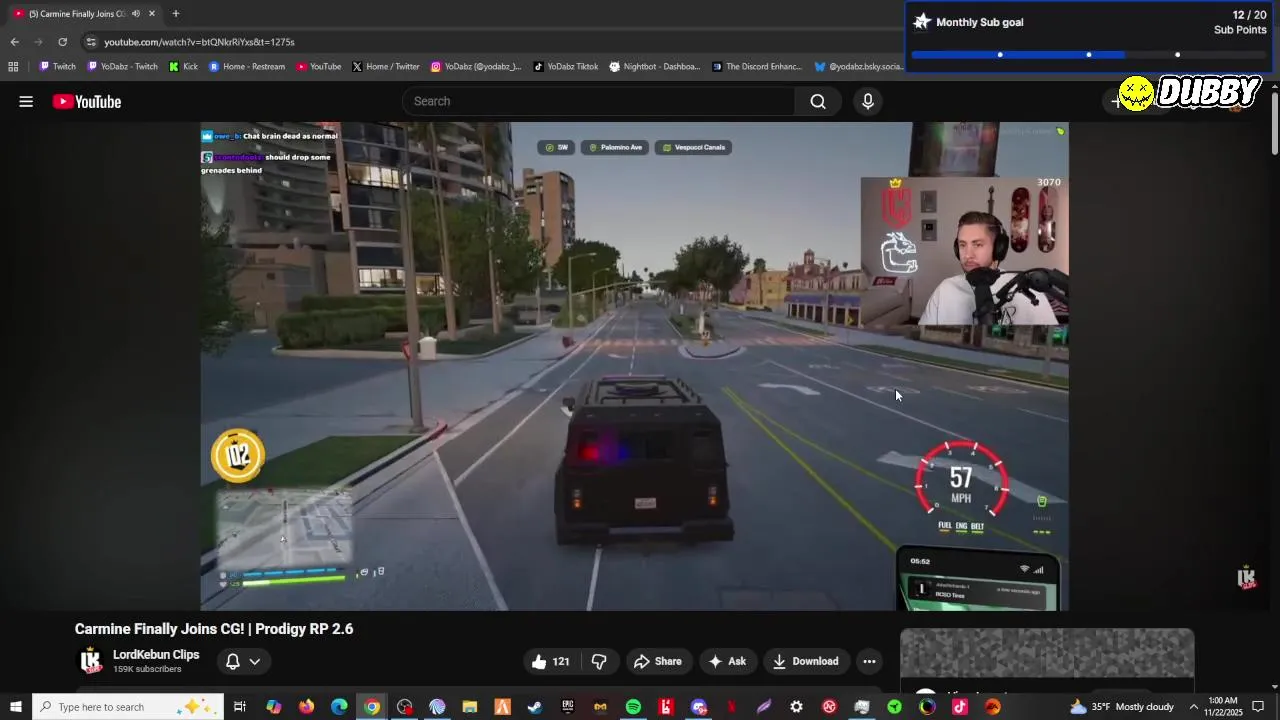Image resolution: width=1280 pixels, height=720 pixels.
Task: Reload the current page
Action: coord(62,42)
